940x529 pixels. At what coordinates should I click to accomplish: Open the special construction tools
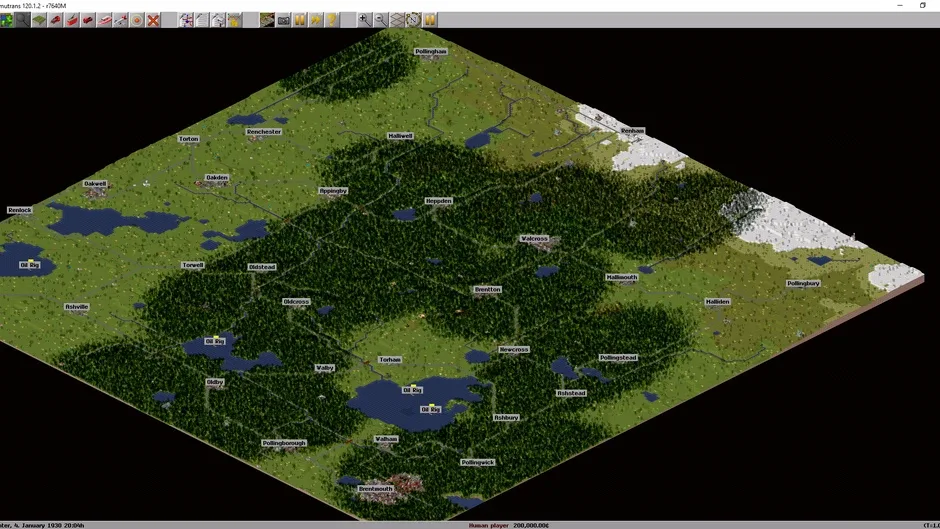(137, 20)
